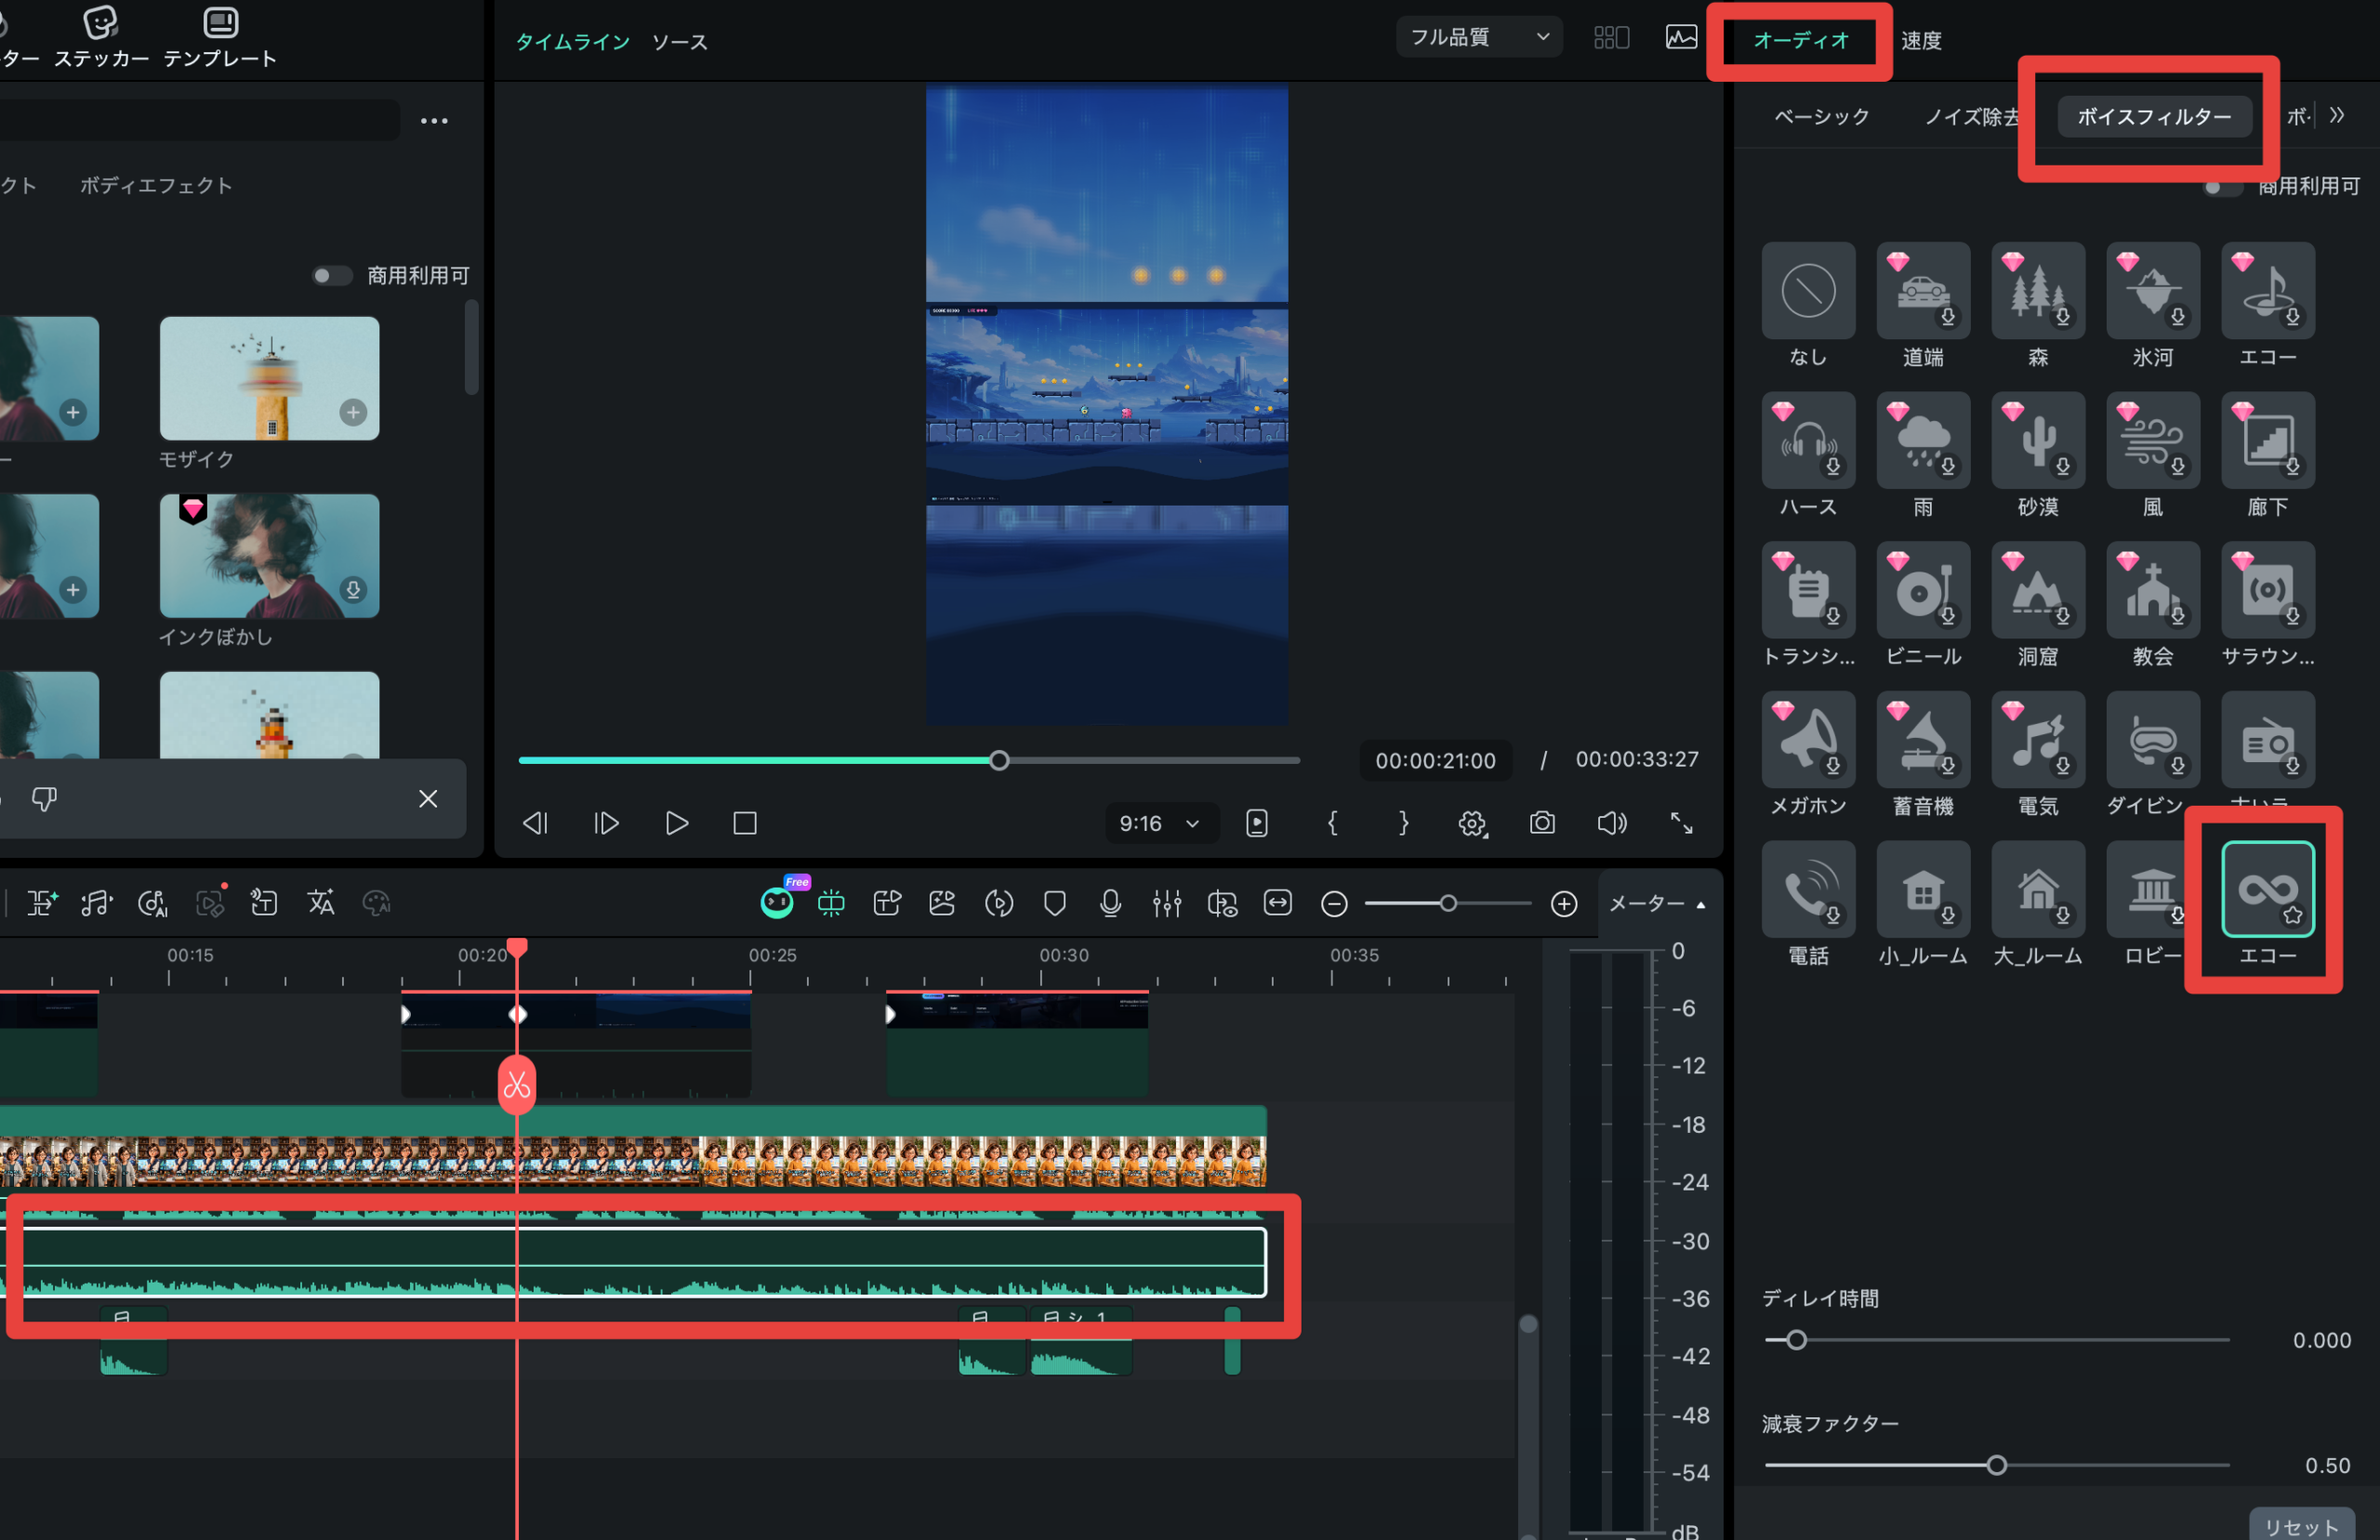Switch preview to ソース tab
2380x1540 pixels.
[x=679, y=41]
